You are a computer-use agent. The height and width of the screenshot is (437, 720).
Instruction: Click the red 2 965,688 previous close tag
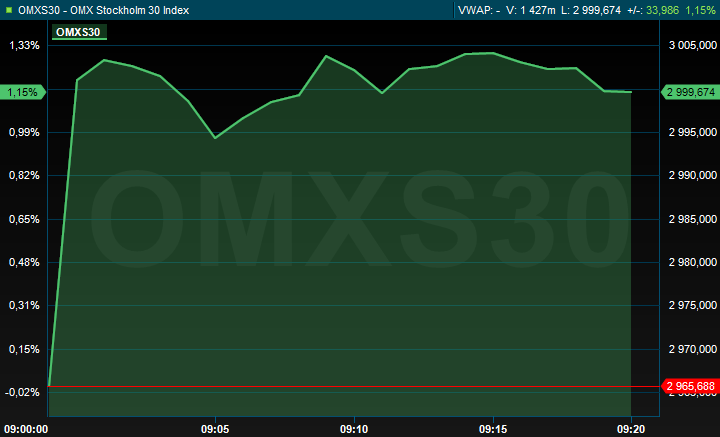click(690, 386)
